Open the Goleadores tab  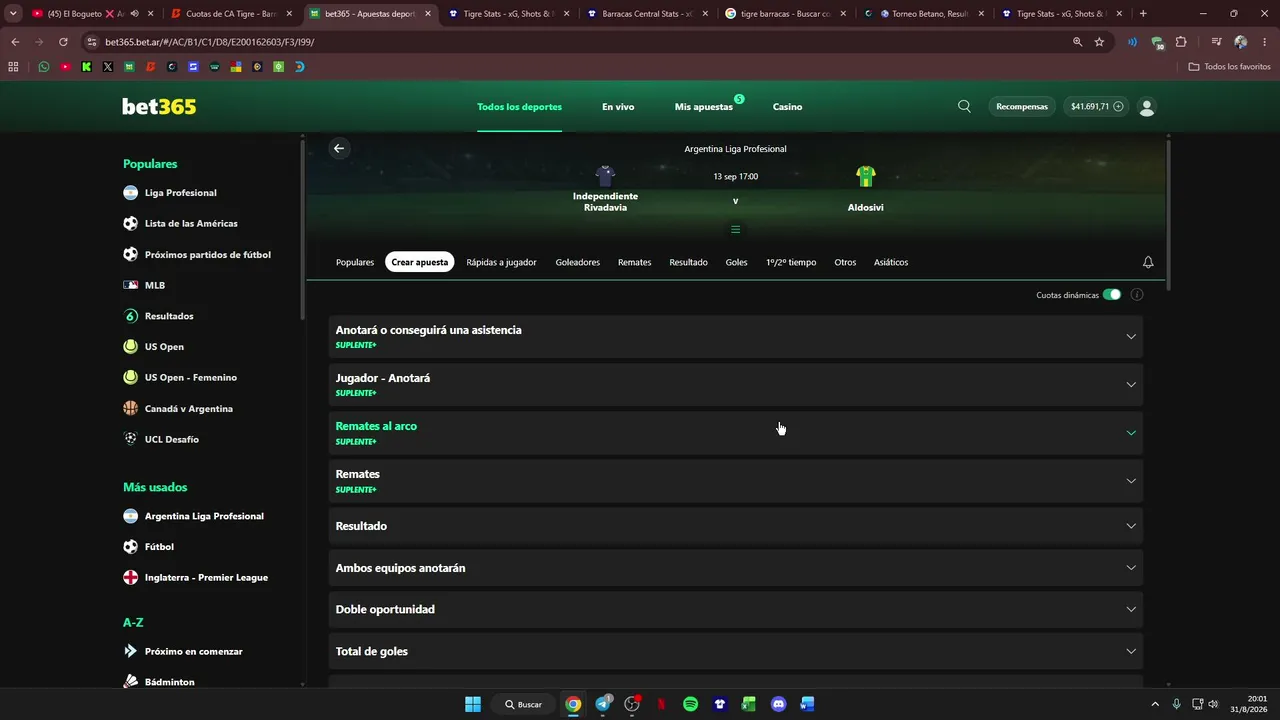pyautogui.click(x=578, y=262)
